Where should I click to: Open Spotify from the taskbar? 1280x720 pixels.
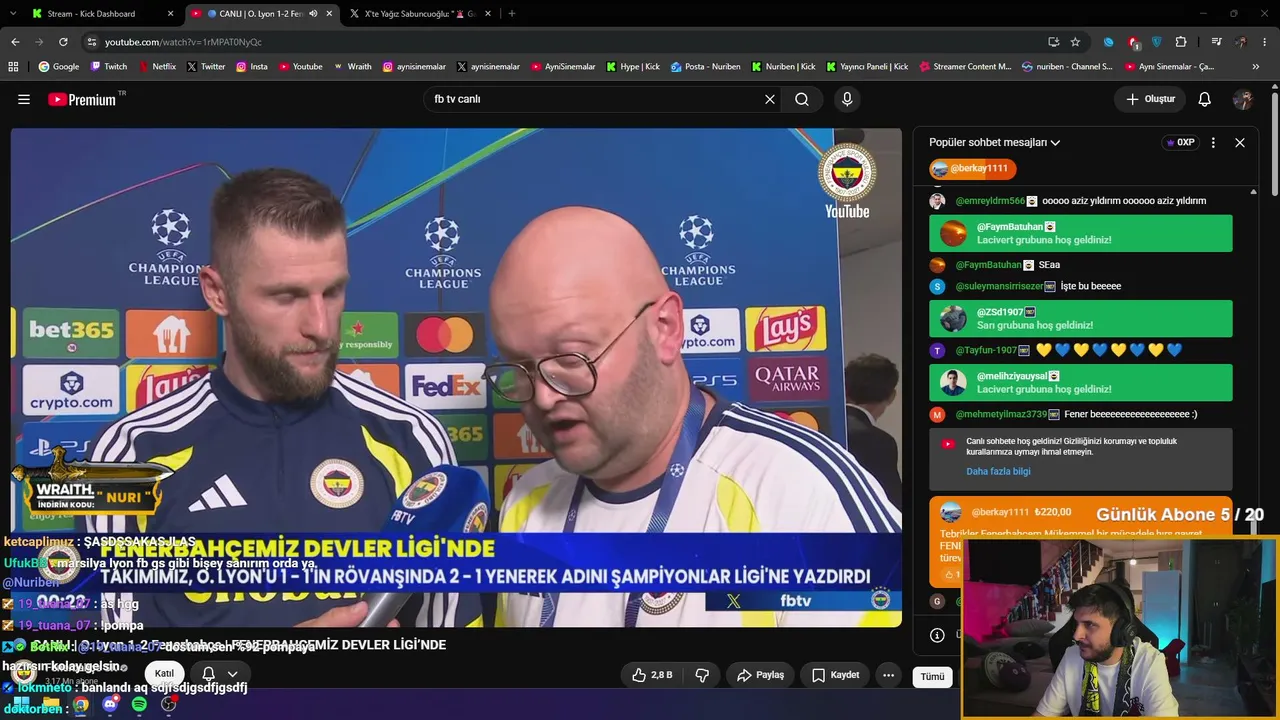139,705
